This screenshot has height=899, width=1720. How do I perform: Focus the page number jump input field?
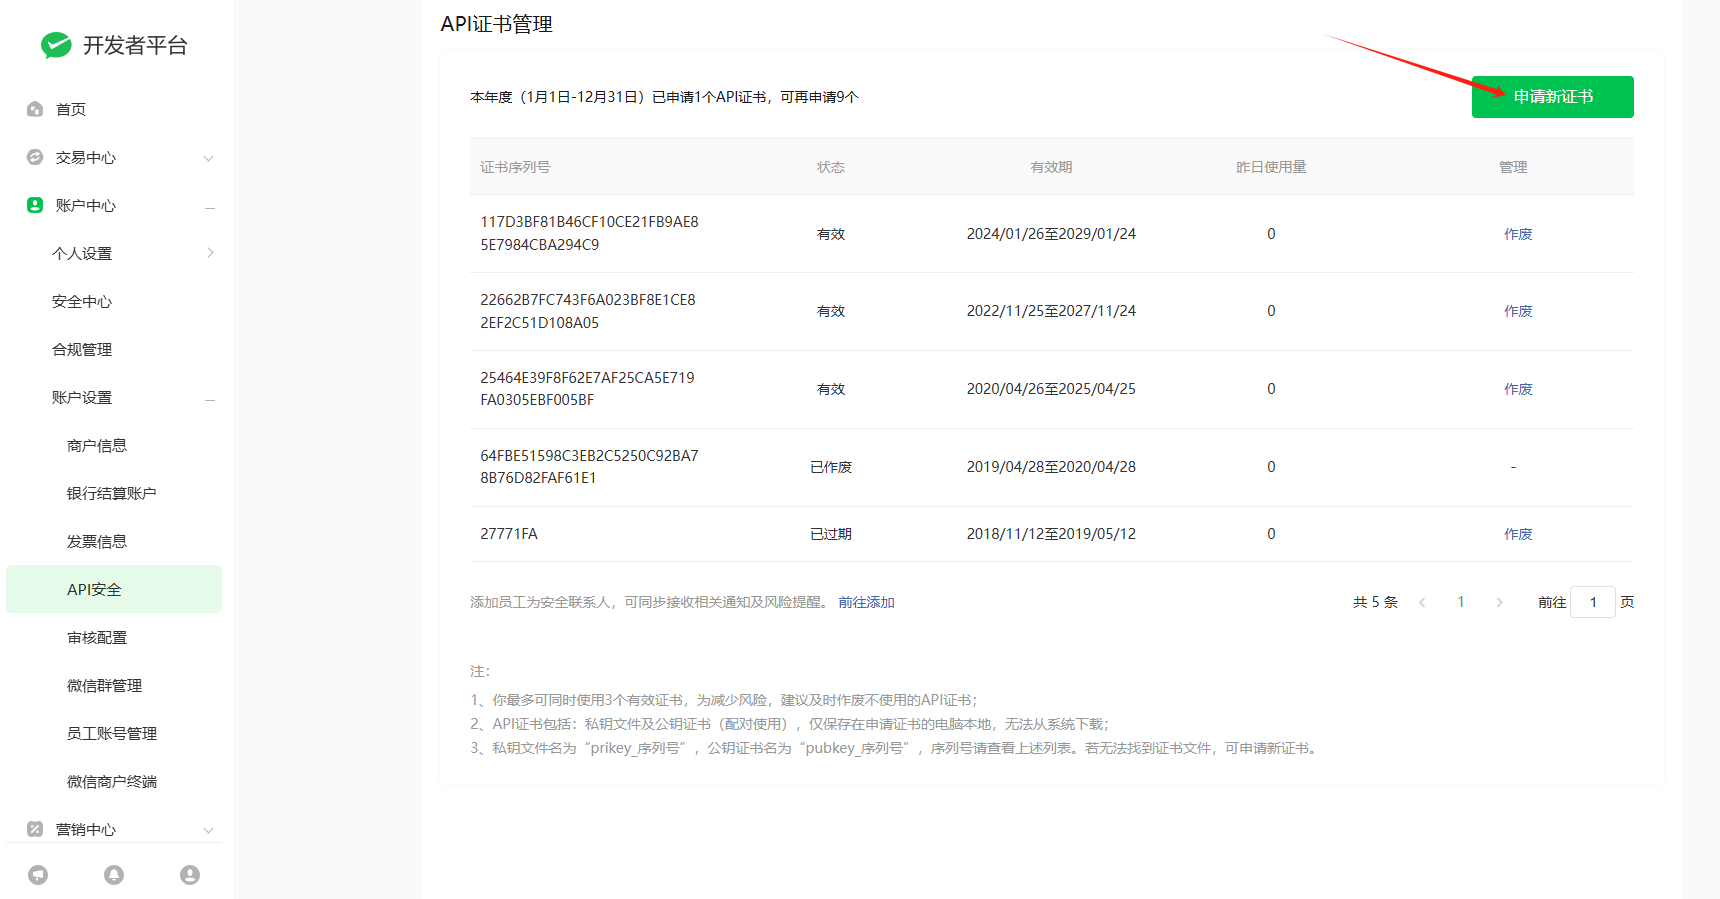click(1592, 602)
